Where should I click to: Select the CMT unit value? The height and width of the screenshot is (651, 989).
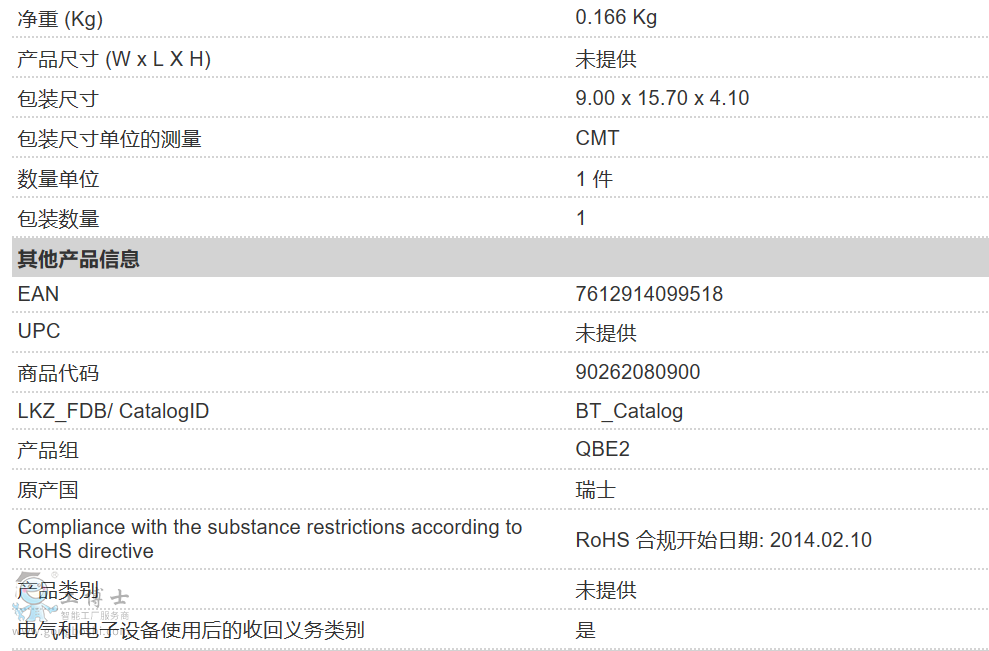(x=597, y=138)
